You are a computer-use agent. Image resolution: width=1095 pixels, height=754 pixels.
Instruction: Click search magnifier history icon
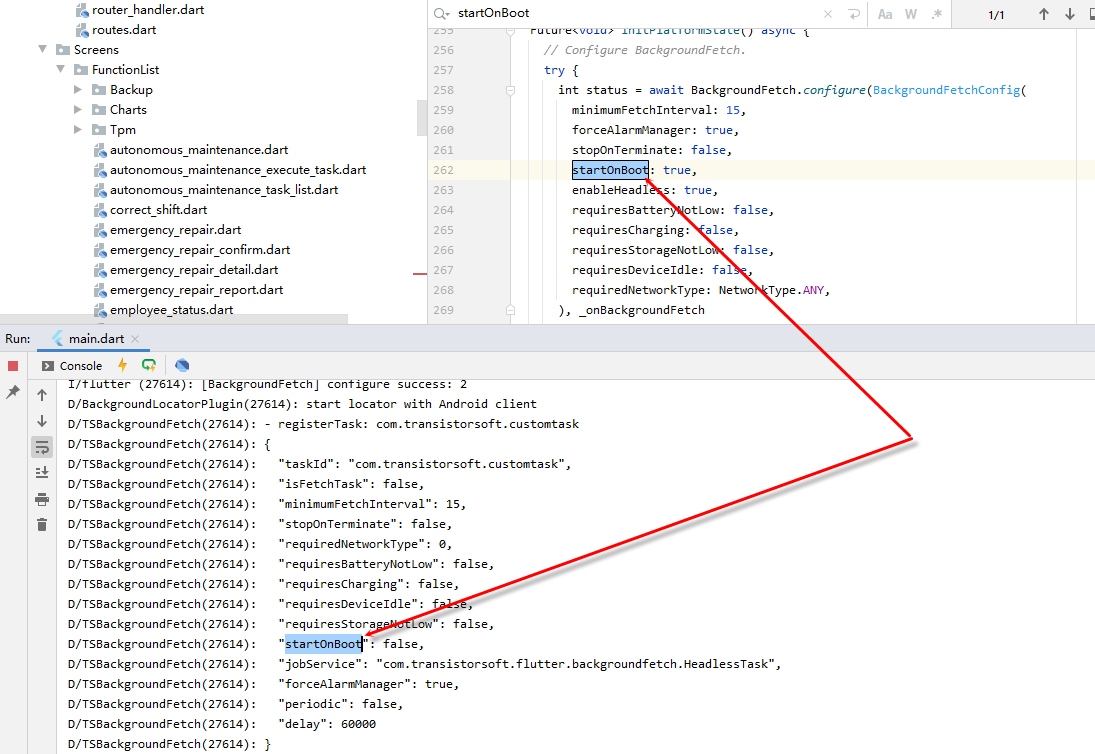(441, 13)
